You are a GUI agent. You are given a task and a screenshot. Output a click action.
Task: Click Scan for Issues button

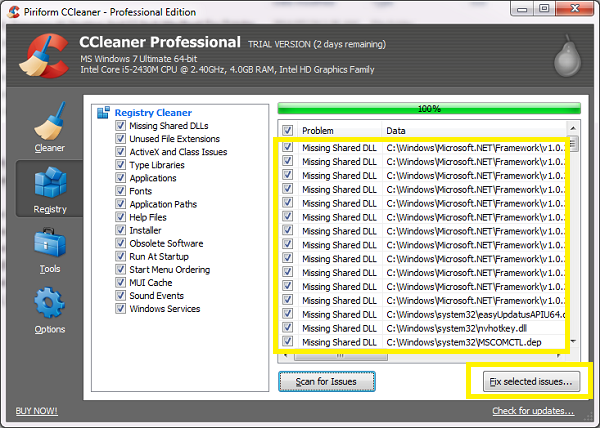(x=327, y=381)
